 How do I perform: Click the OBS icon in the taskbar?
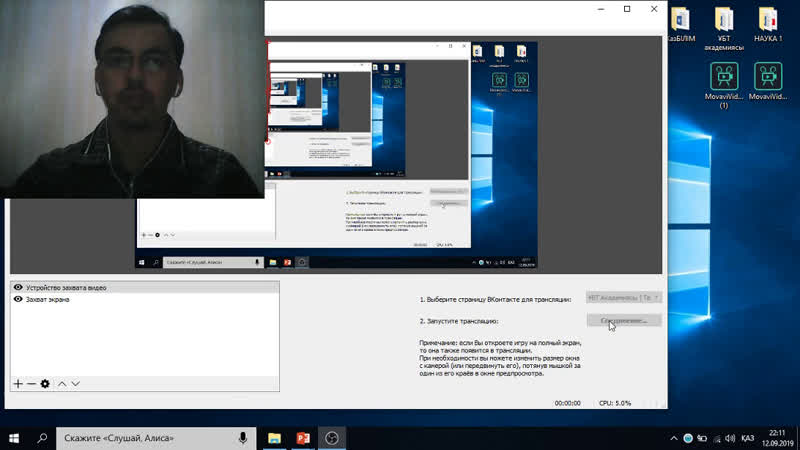tap(333, 438)
